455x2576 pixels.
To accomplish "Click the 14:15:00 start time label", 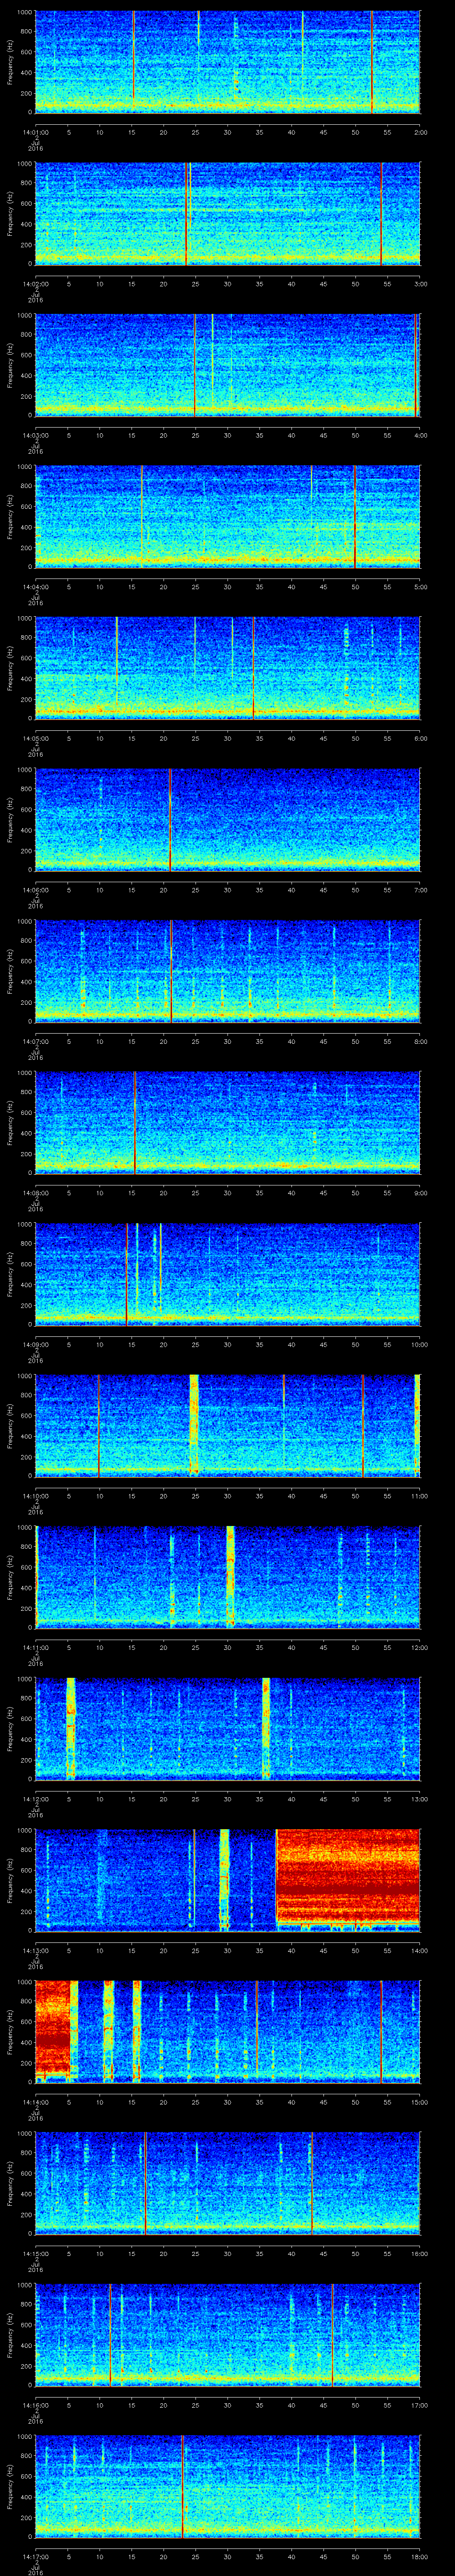I will pyautogui.click(x=35, y=2253).
